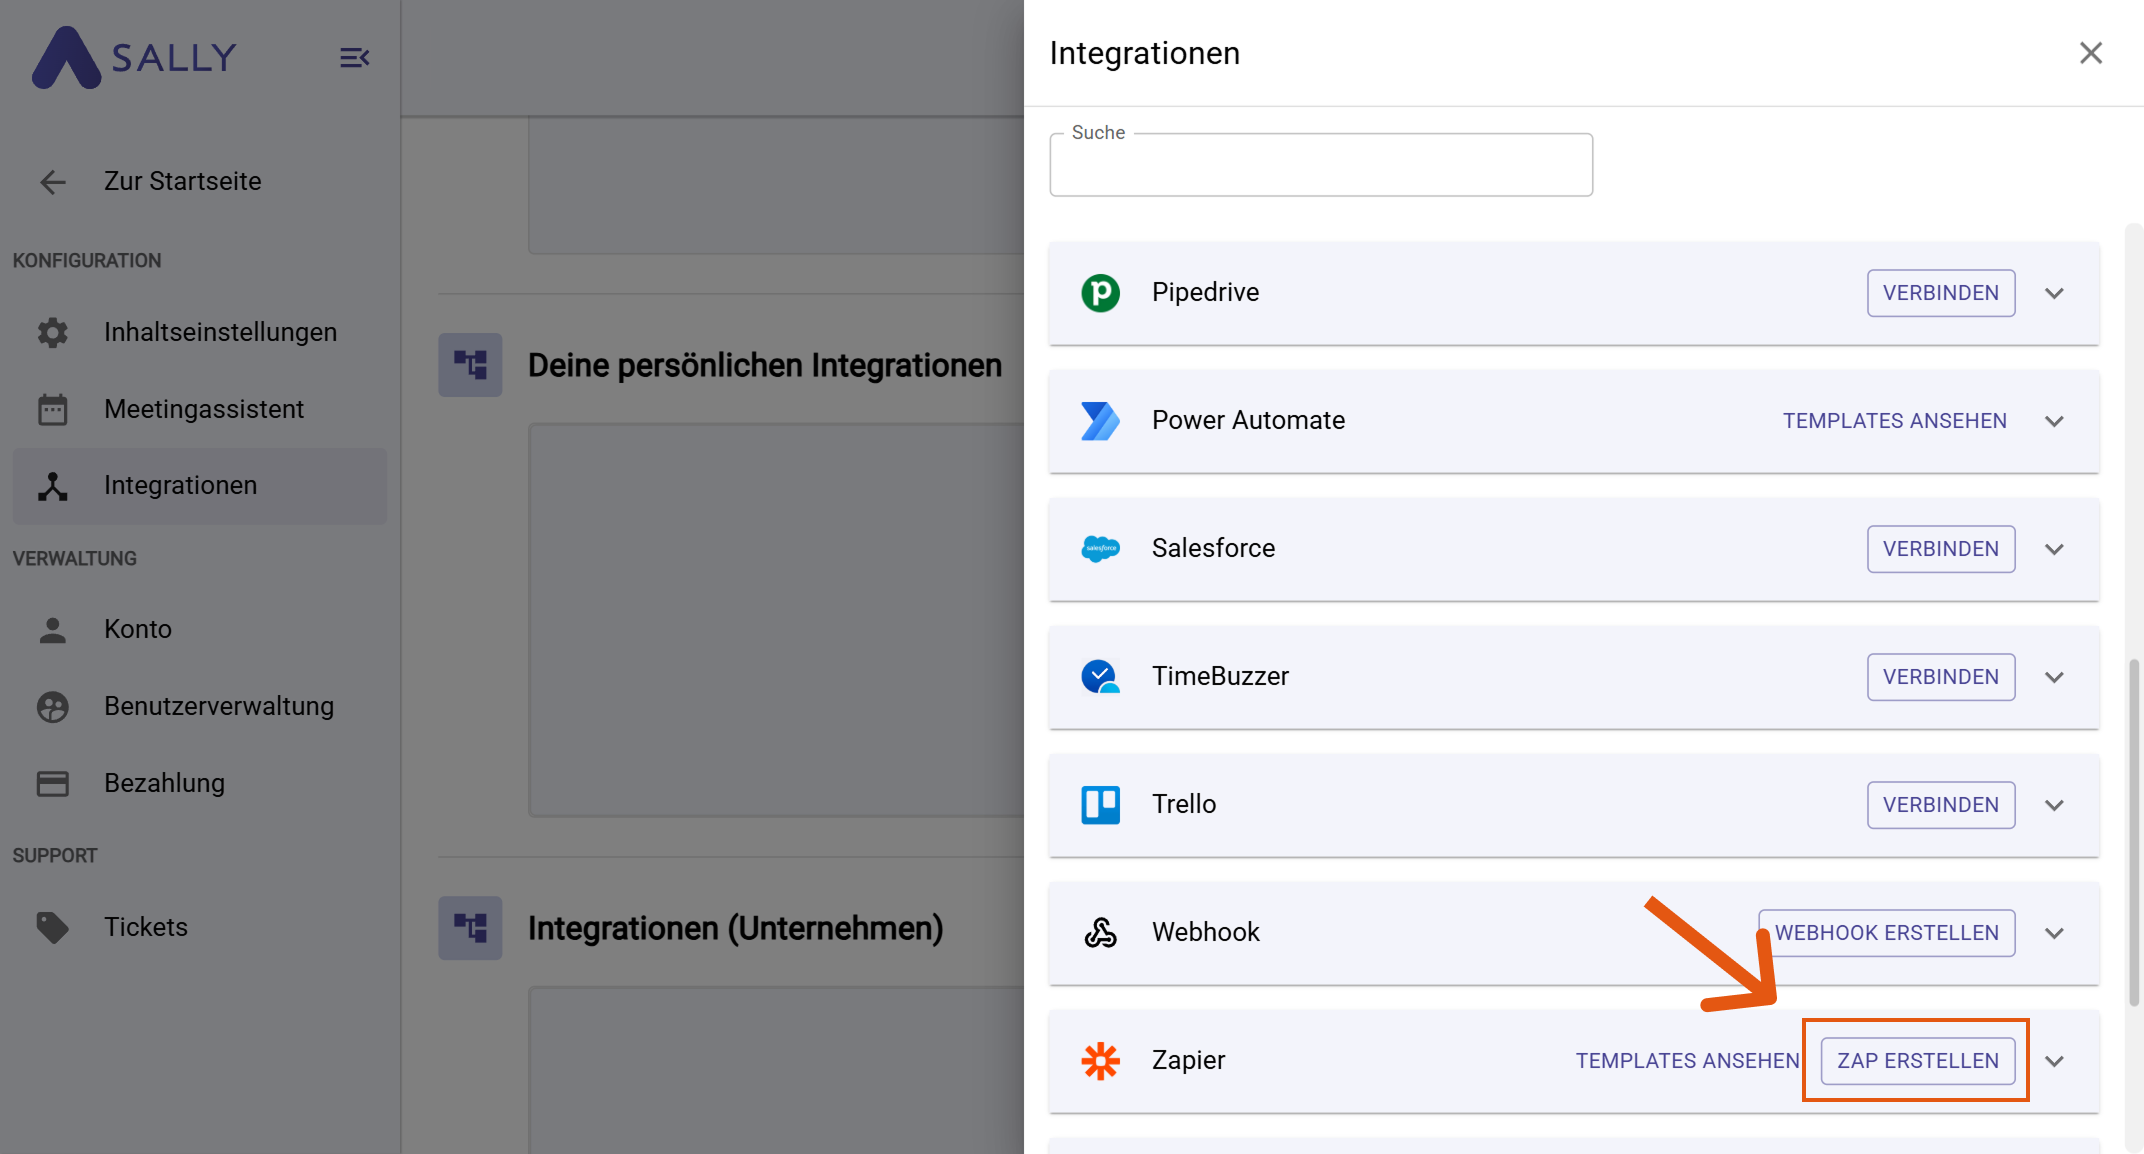Select Integrationen in the sidebar
Image resolution: width=2144 pixels, height=1154 pixels.
coord(199,486)
